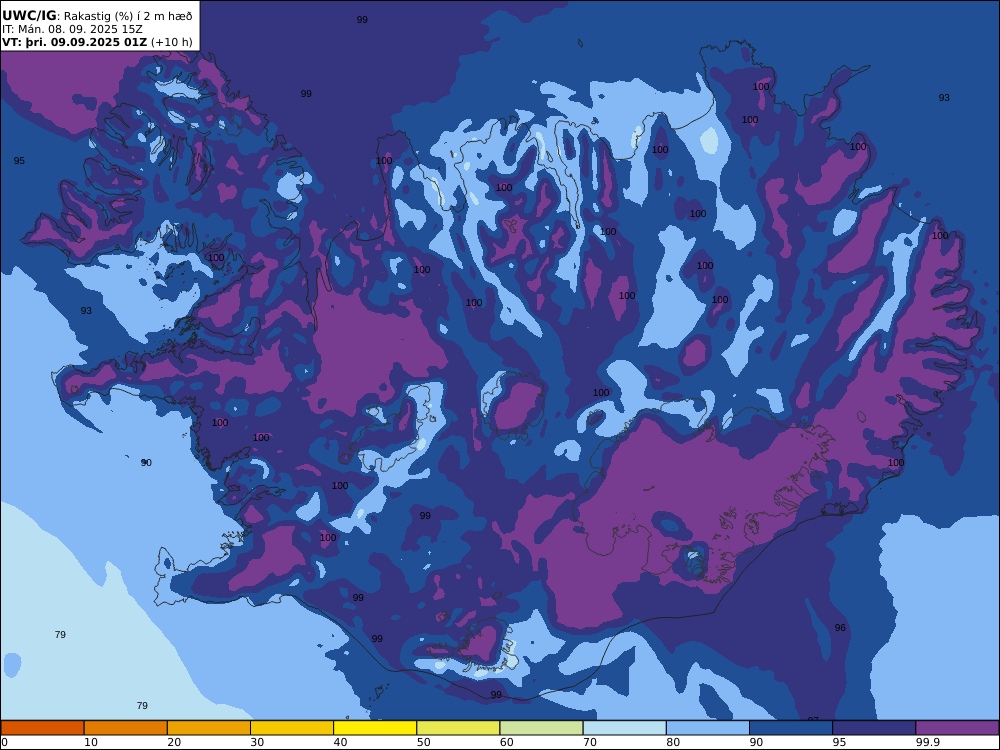Select the orange 10–20 legend swatch
The height and width of the screenshot is (750, 1000).
pos(126,728)
